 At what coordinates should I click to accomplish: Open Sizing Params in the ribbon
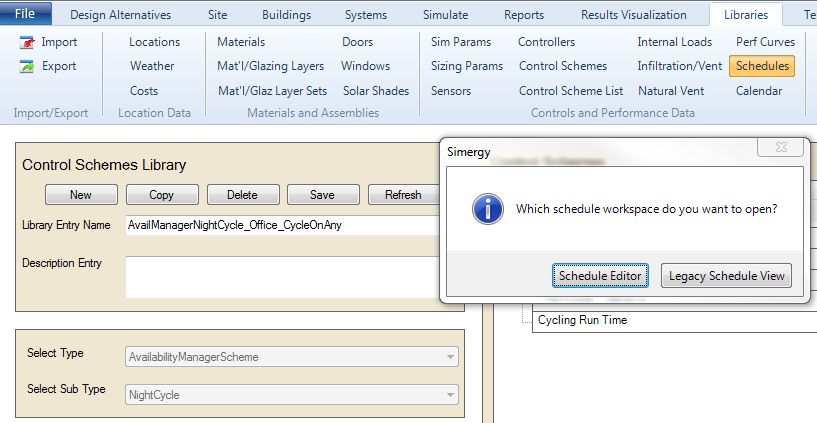(x=467, y=66)
